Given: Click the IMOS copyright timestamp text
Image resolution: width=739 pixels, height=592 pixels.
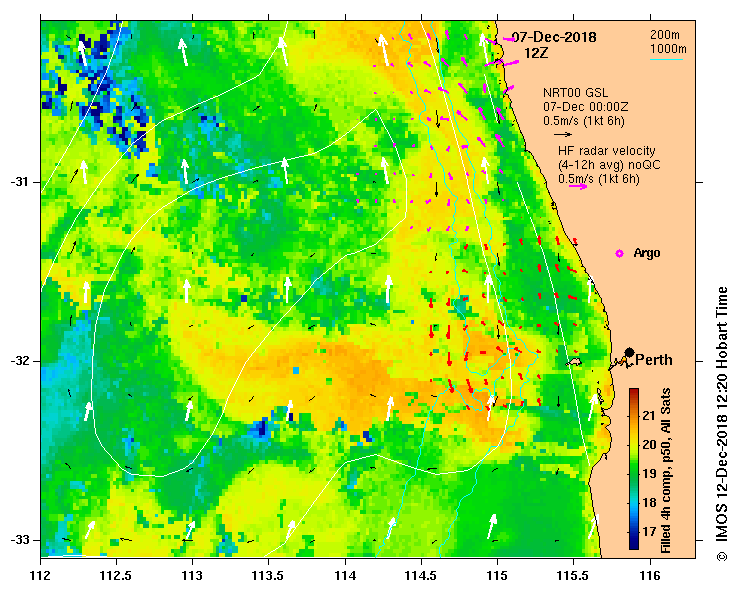Looking at the screenshot, I should click(x=722, y=424).
